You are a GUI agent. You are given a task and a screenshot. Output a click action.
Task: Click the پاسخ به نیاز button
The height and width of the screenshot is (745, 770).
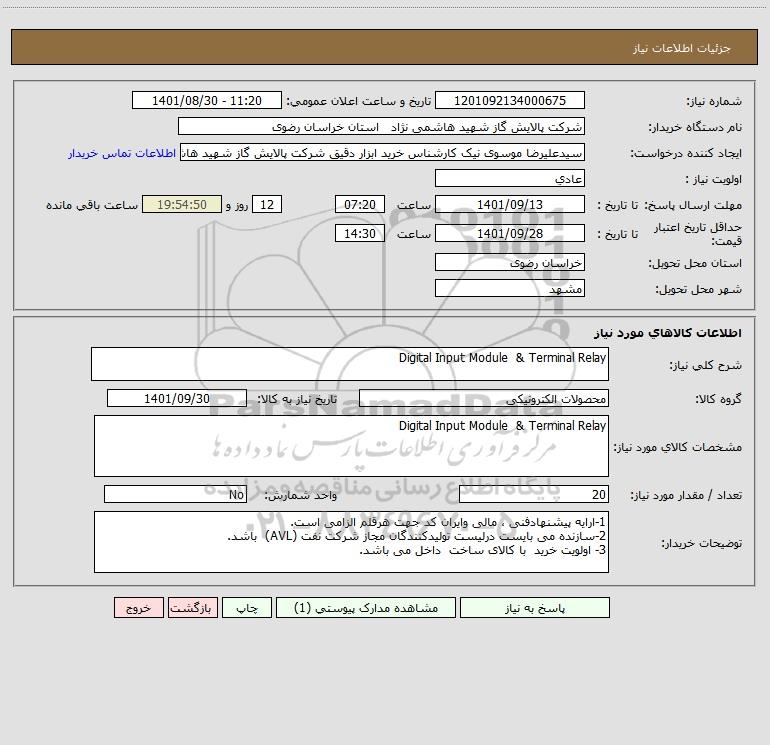click(535, 608)
